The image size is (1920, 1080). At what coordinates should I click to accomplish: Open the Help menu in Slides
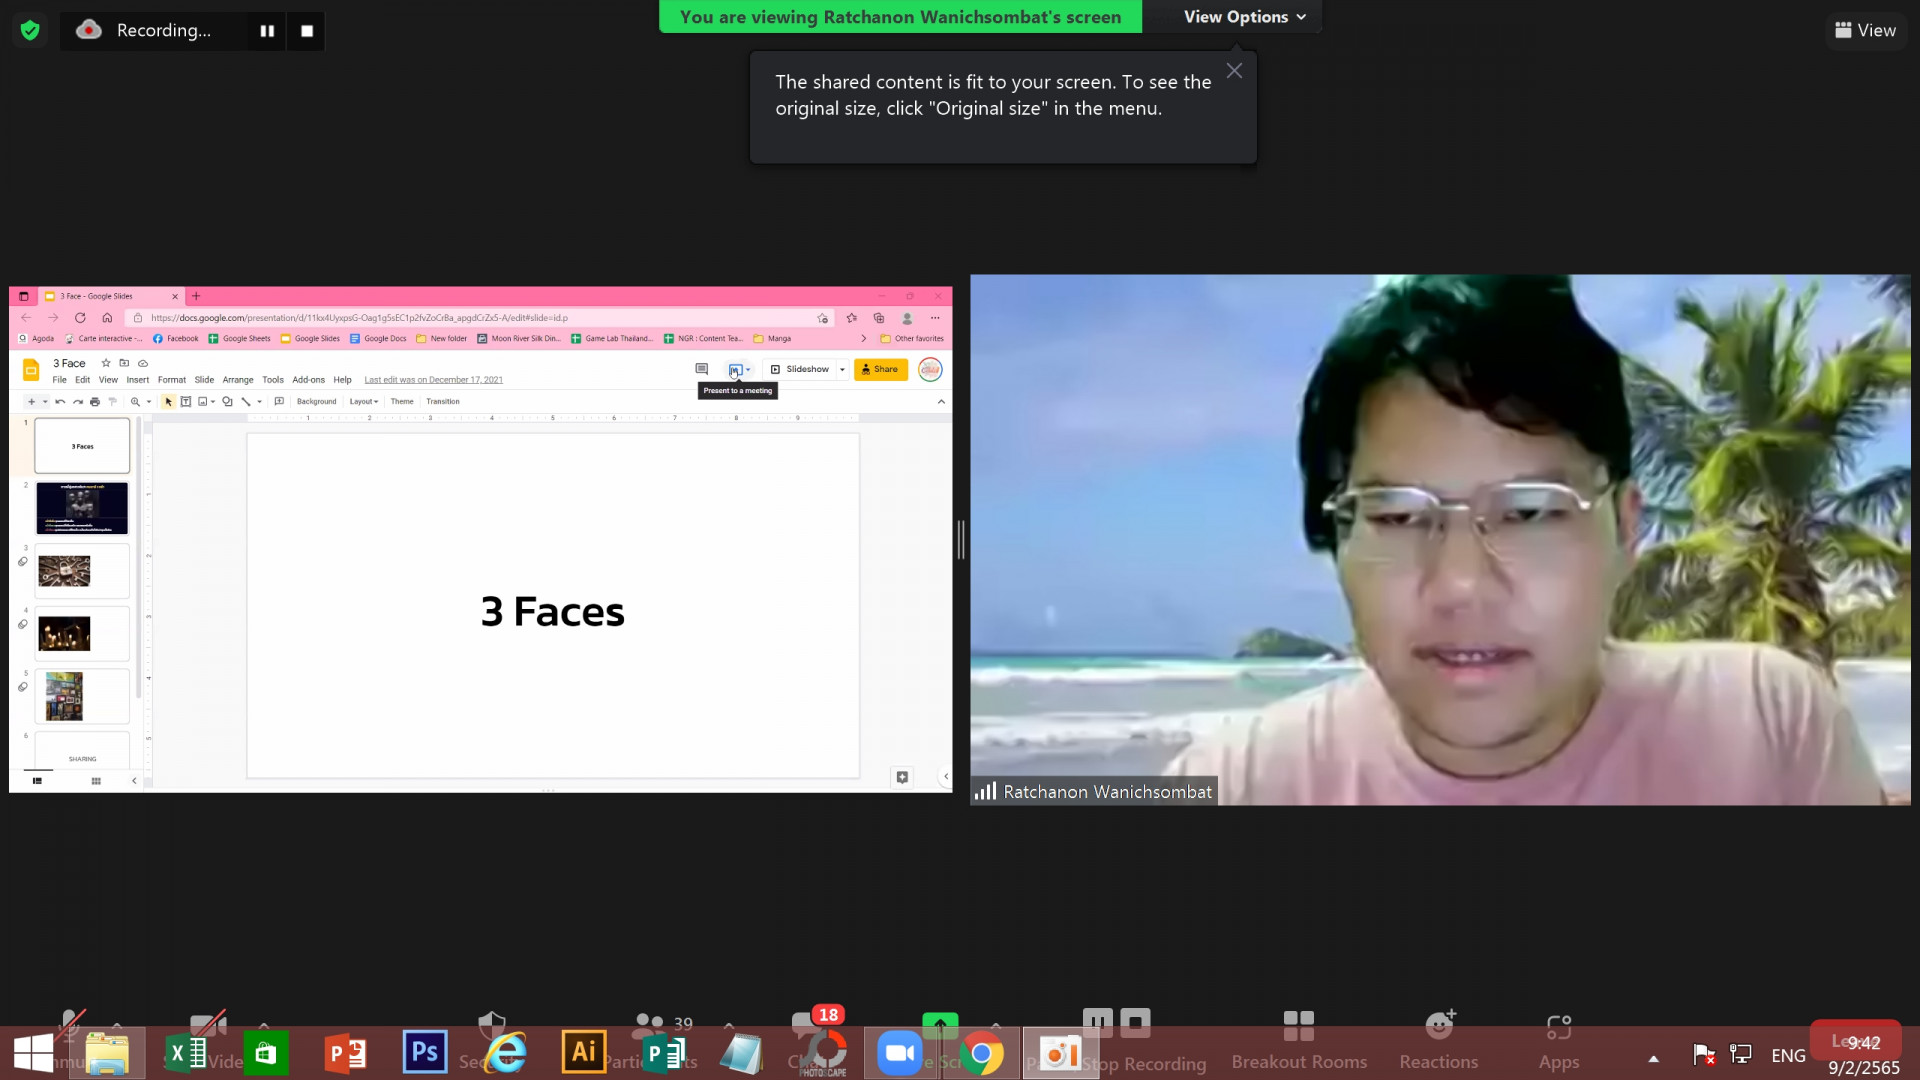342,380
